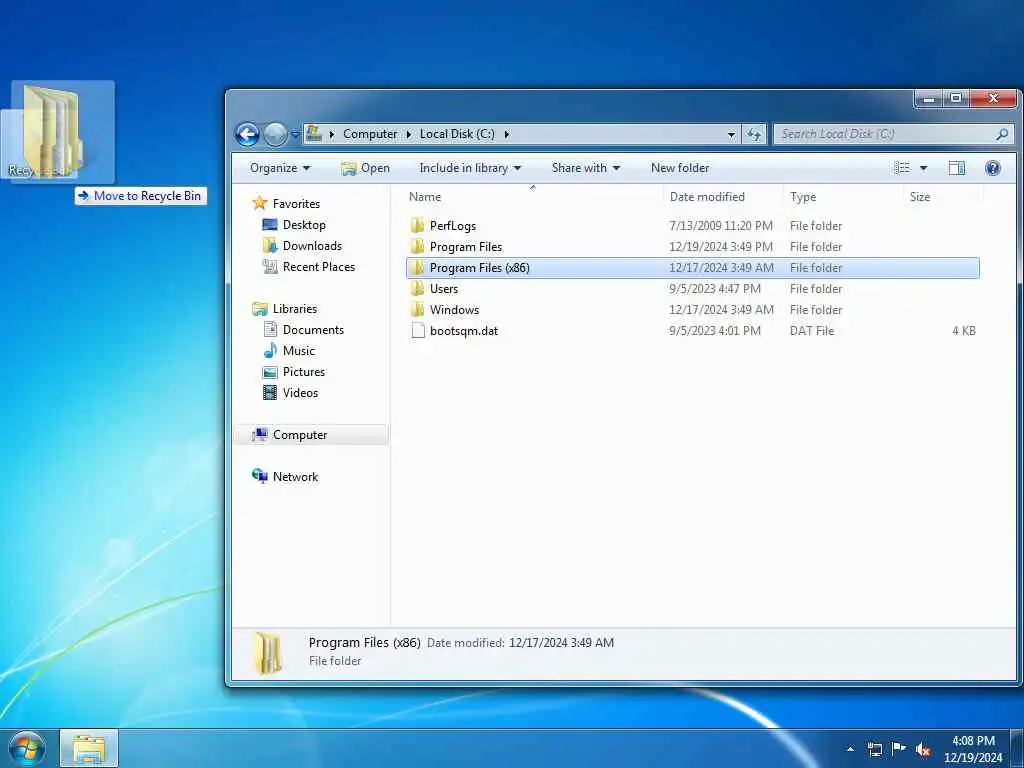Select the Windows folder
This screenshot has height=768, width=1024.
pyautogui.click(x=454, y=310)
